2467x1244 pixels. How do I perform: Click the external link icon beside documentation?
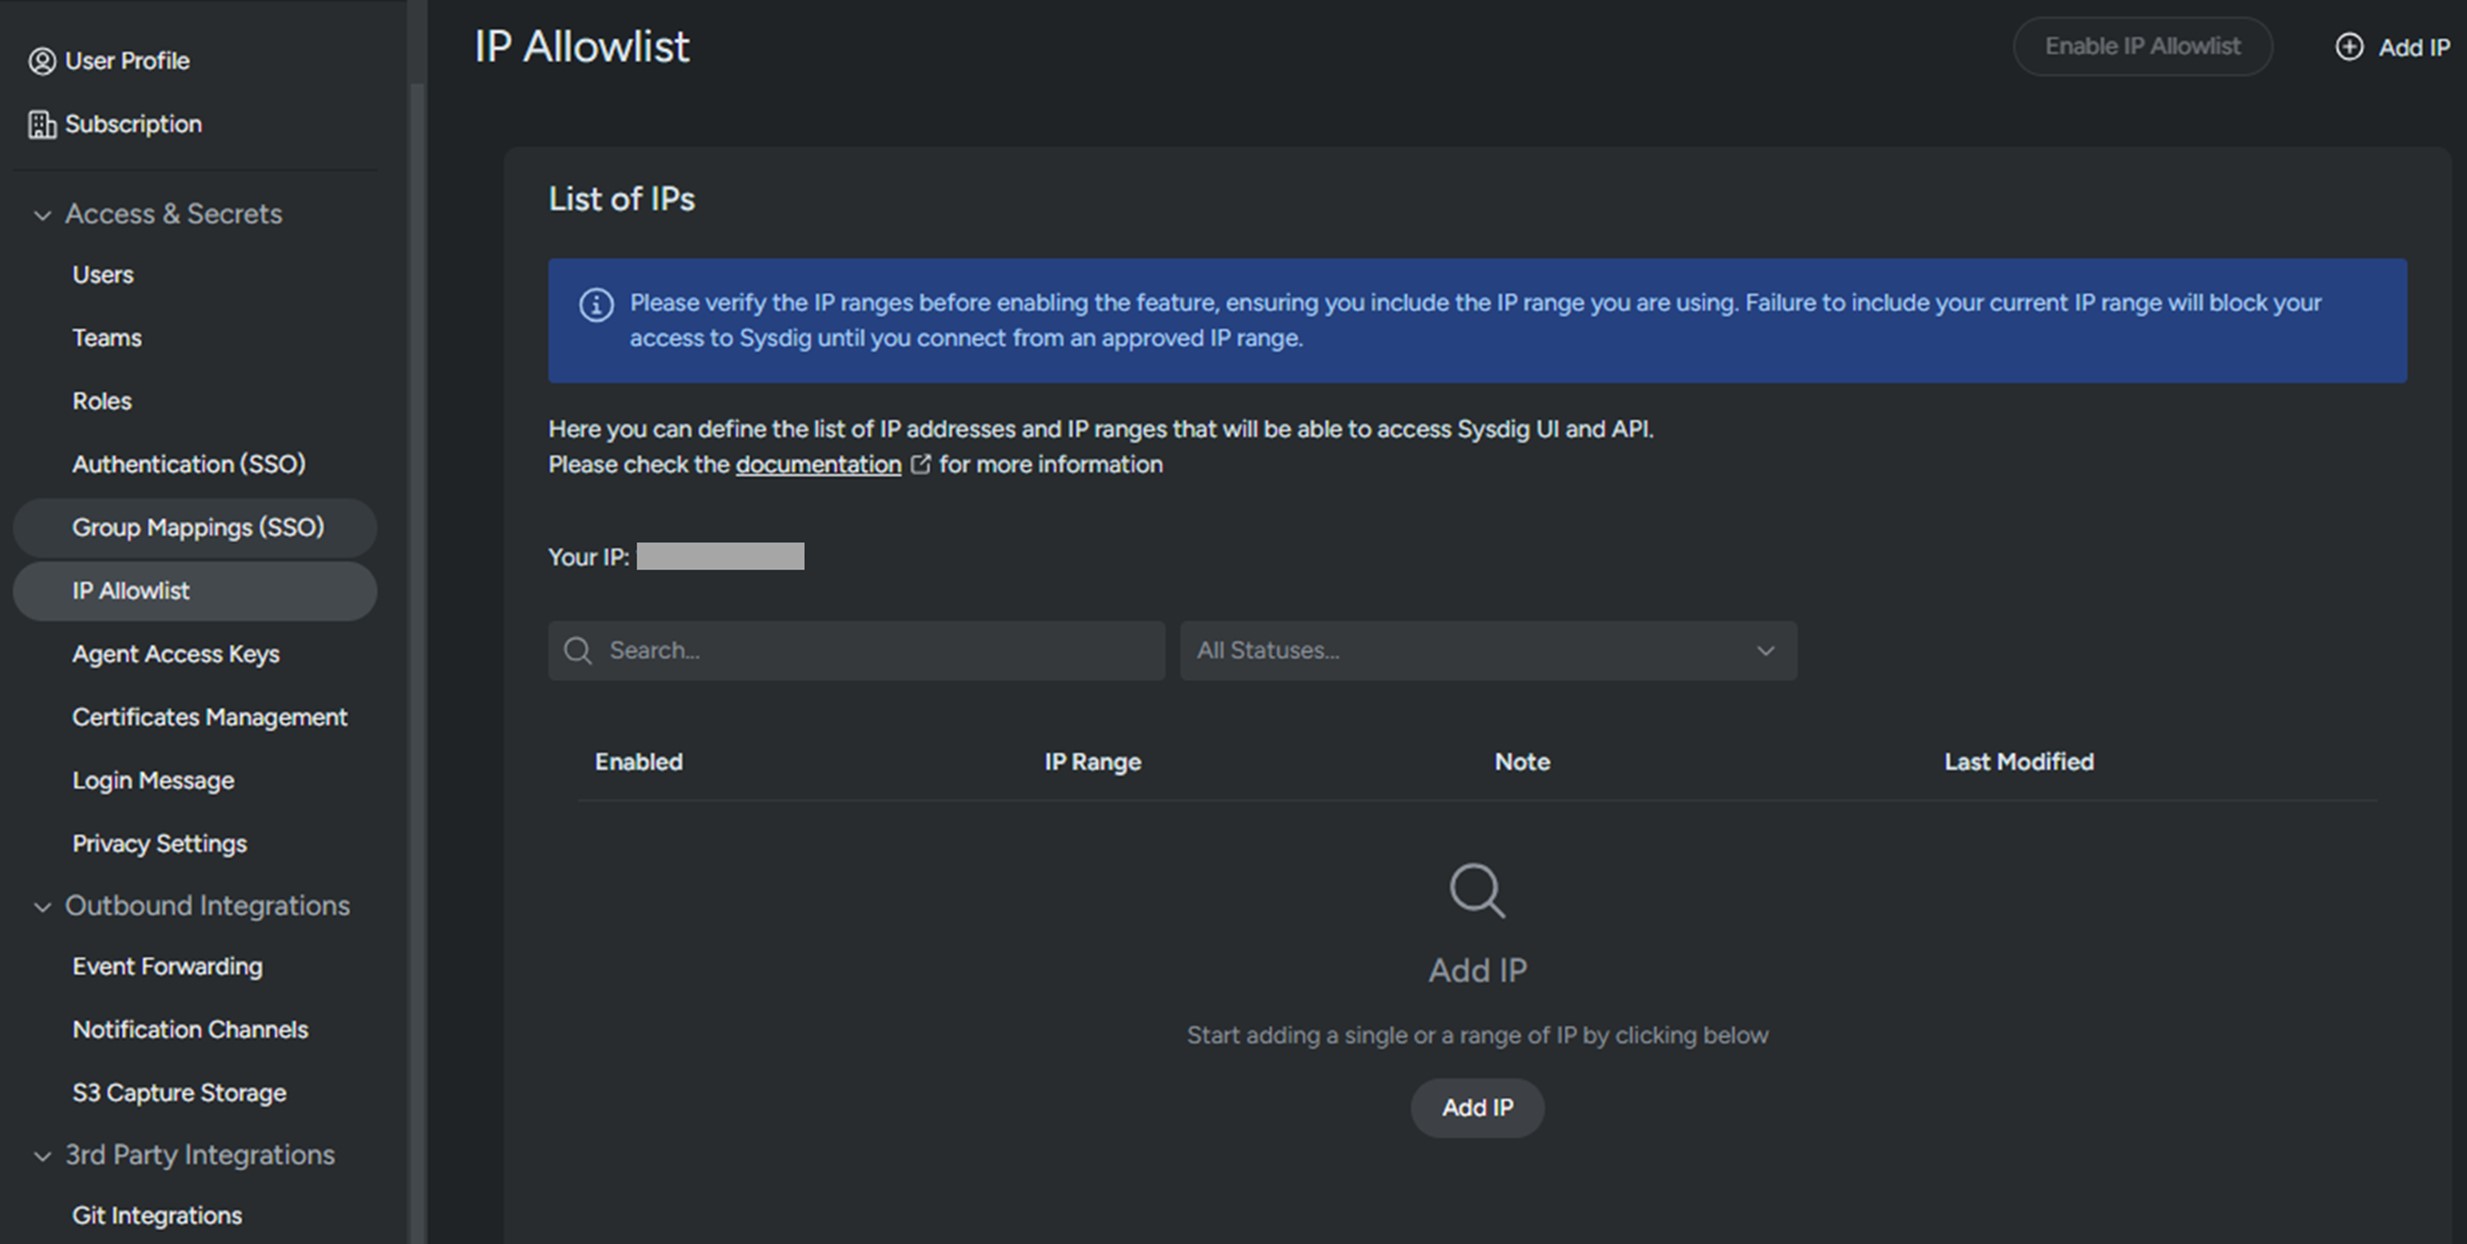920,465
